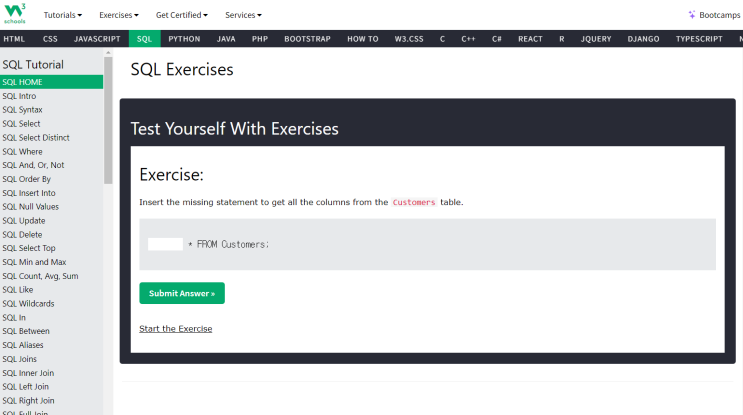Select SQL HOME in sidebar
The image size is (743, 415).
(51, 82)
